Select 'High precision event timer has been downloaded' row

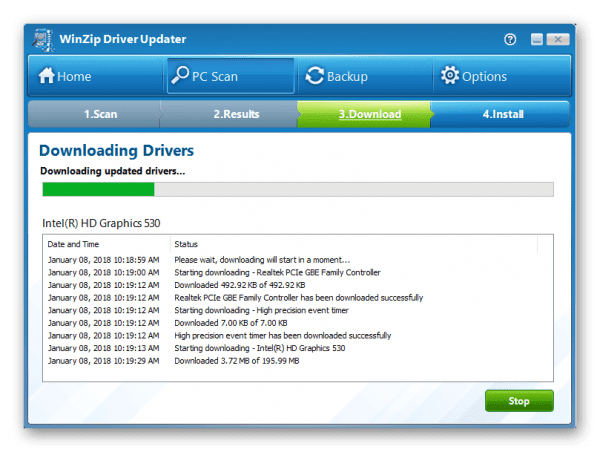click(x=298, y=336)
